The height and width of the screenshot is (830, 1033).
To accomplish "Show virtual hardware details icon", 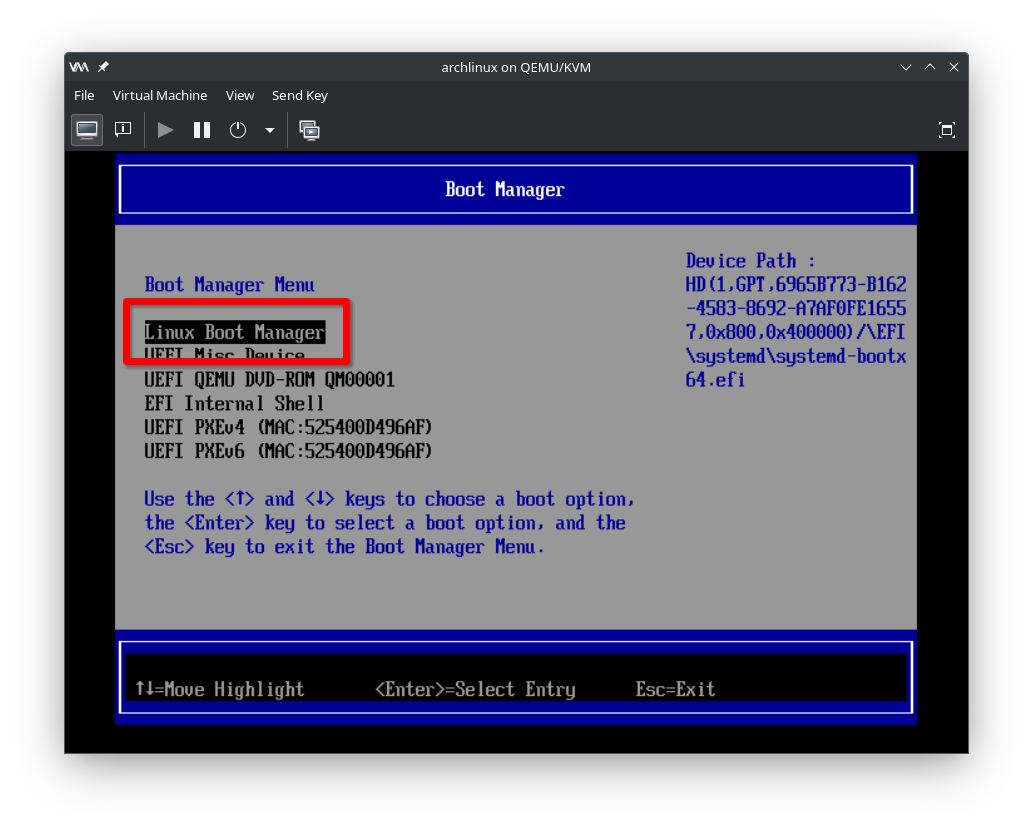I will point(122,130).
